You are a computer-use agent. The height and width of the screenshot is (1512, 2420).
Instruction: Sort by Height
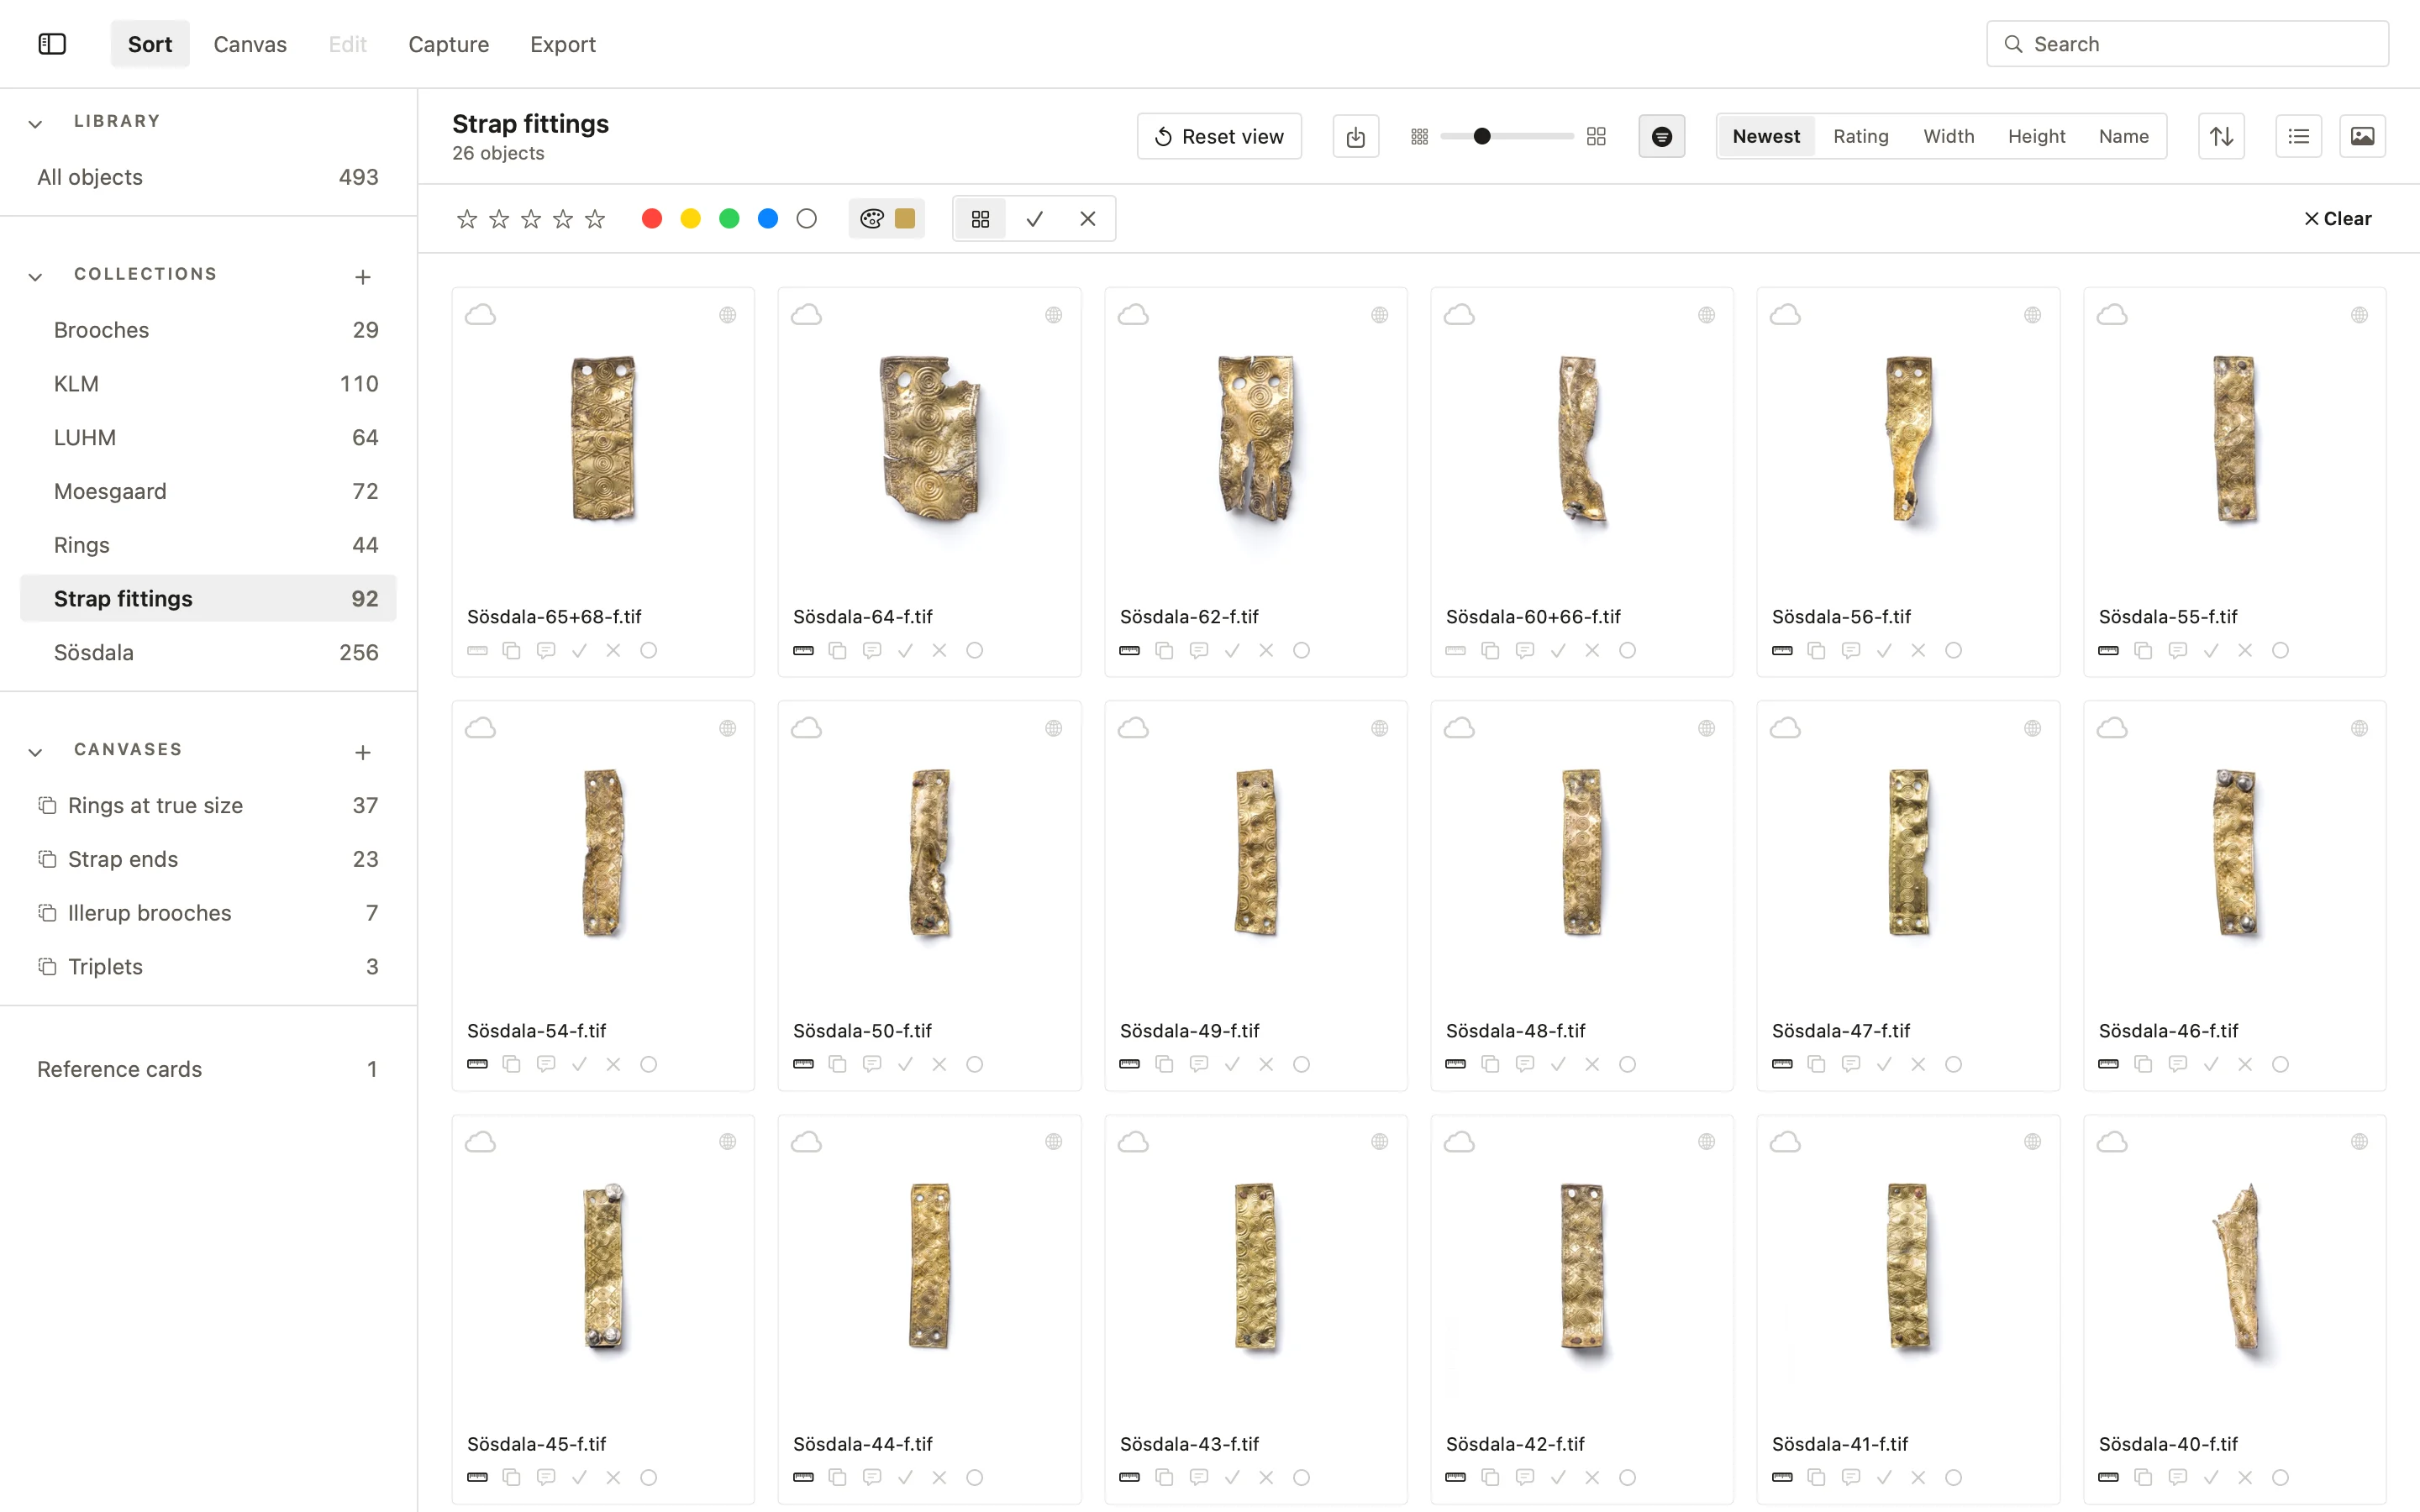tap(2036, 136)
